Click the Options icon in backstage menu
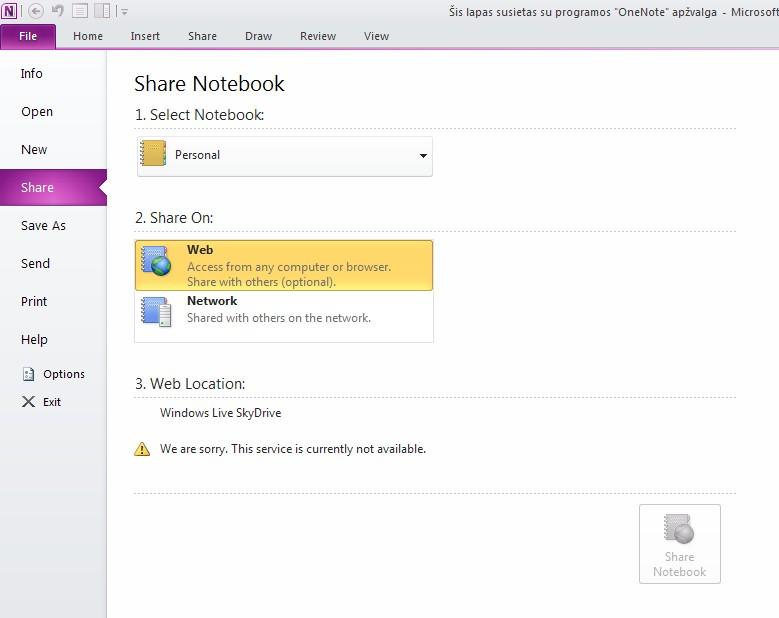The image size is (779, 618). [x=29, y=374]
